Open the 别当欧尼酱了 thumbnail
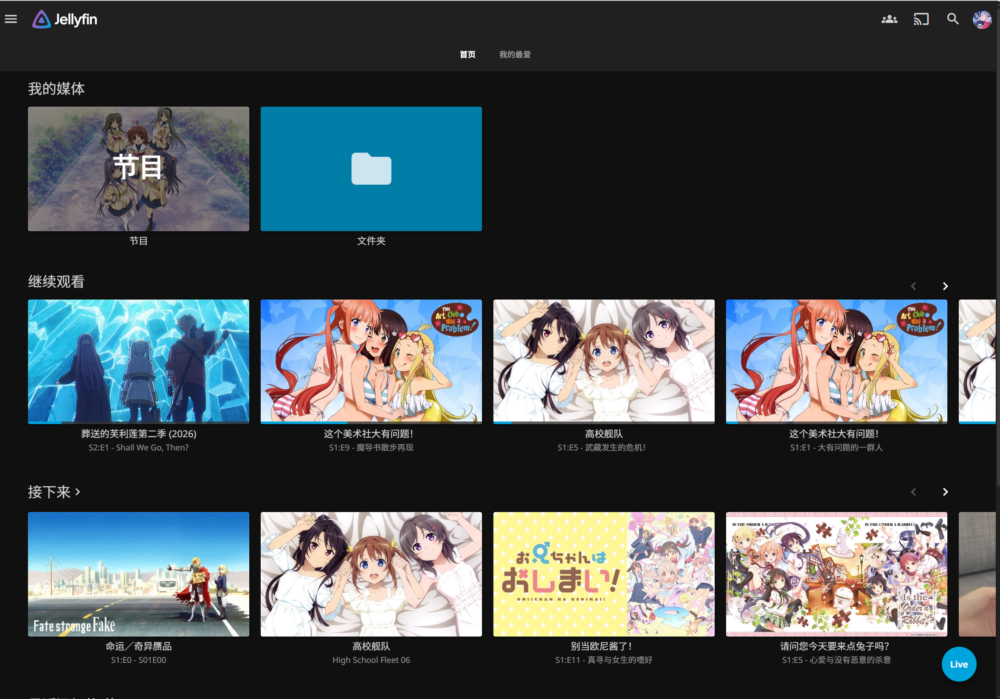Image resolution: width=1000 pixels, height=699 pixels. (604, 574)
